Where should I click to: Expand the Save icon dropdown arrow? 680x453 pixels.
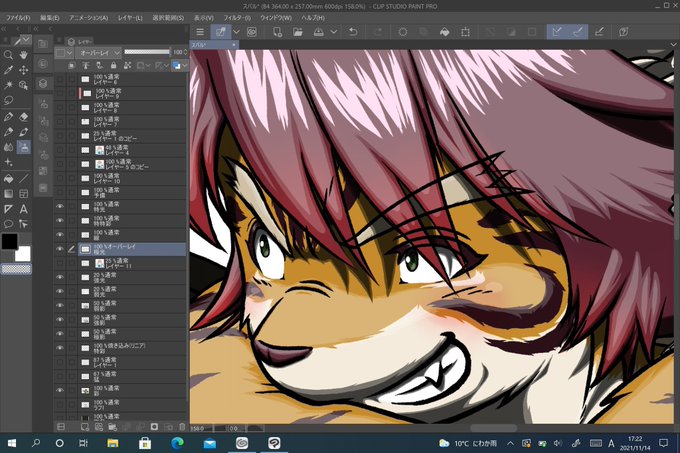tap(333, 32)
